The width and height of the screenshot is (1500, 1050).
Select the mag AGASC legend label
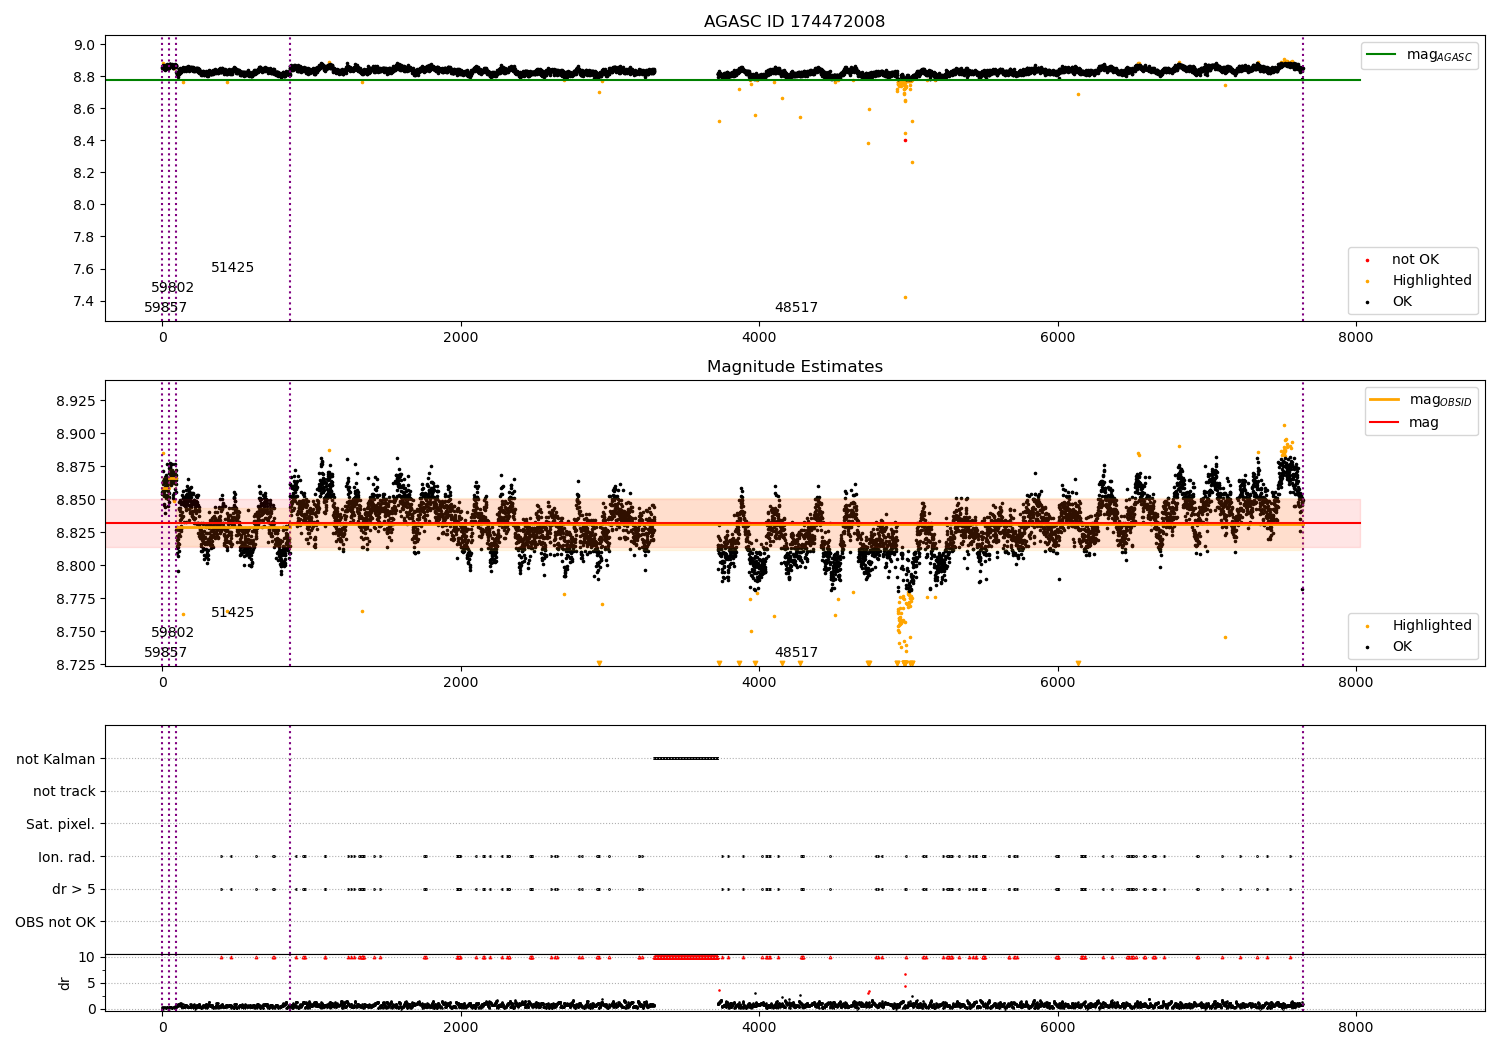(1439, 55)
